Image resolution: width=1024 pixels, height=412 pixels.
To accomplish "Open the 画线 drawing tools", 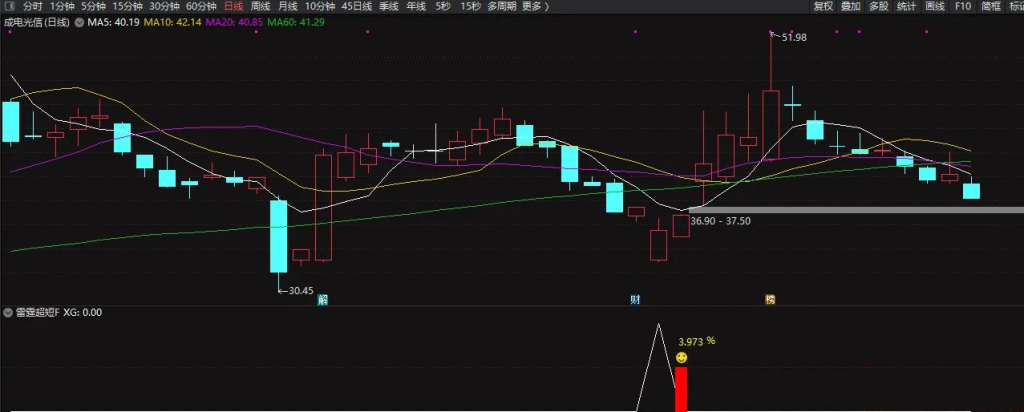I will 935,6.
